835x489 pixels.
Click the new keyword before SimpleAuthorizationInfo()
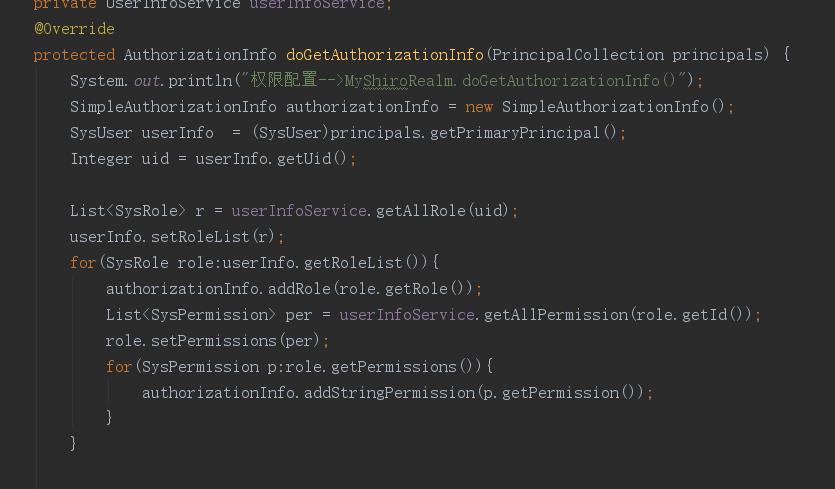click(479, 106)
